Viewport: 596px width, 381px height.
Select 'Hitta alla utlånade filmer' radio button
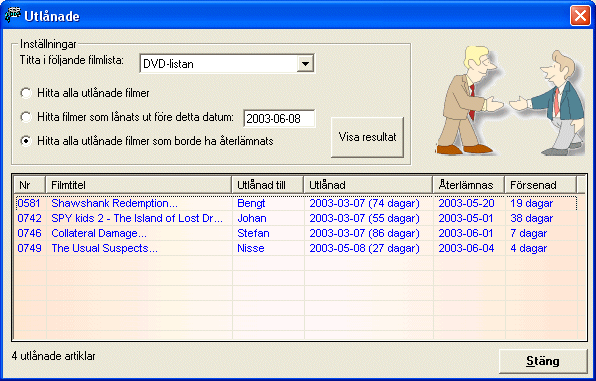point(26,93)
